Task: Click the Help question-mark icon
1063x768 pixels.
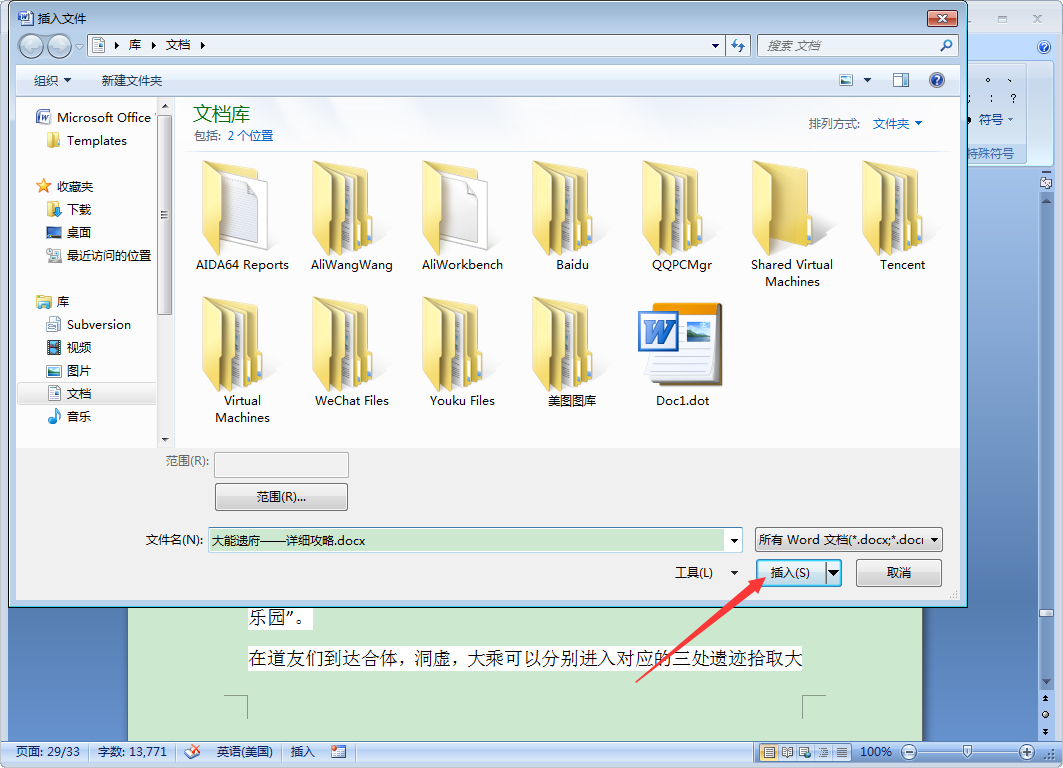Action: click(937, 79)
